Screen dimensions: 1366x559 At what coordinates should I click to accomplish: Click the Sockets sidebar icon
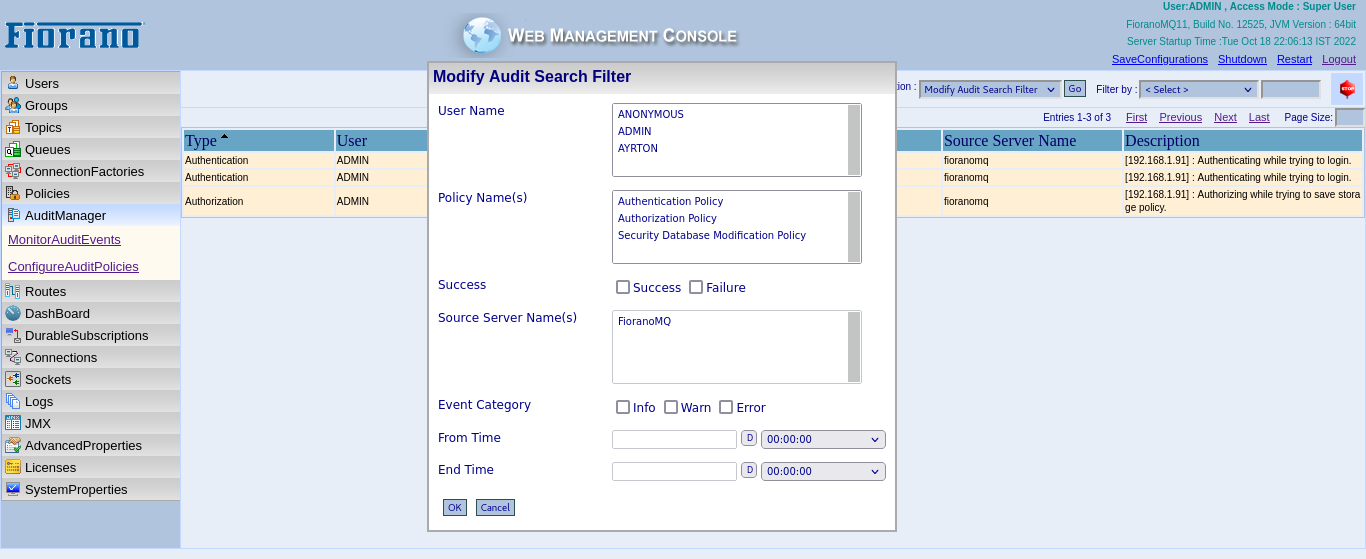click(x=13, y=379)
